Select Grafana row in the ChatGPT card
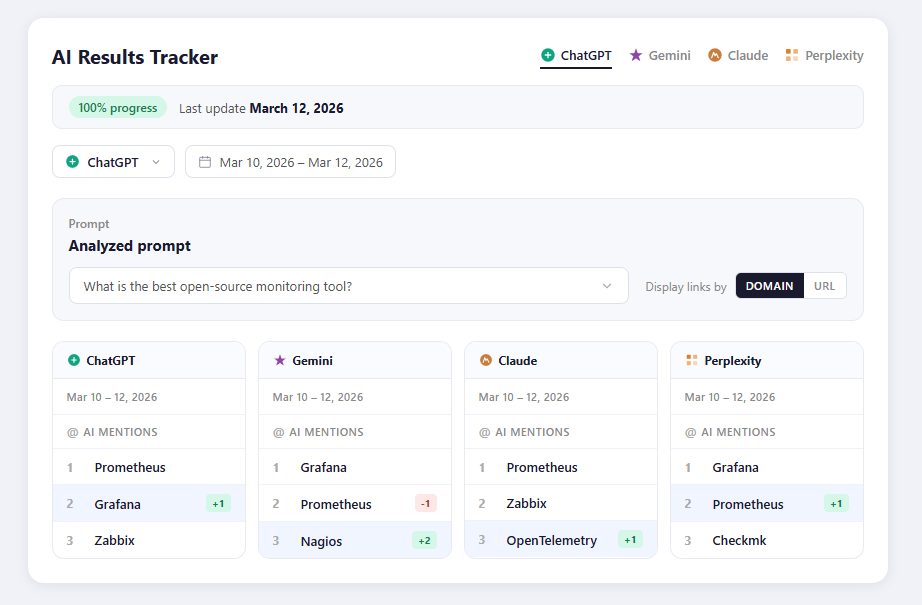Screen dimensions: 922x605 click(x=149, y=503)
